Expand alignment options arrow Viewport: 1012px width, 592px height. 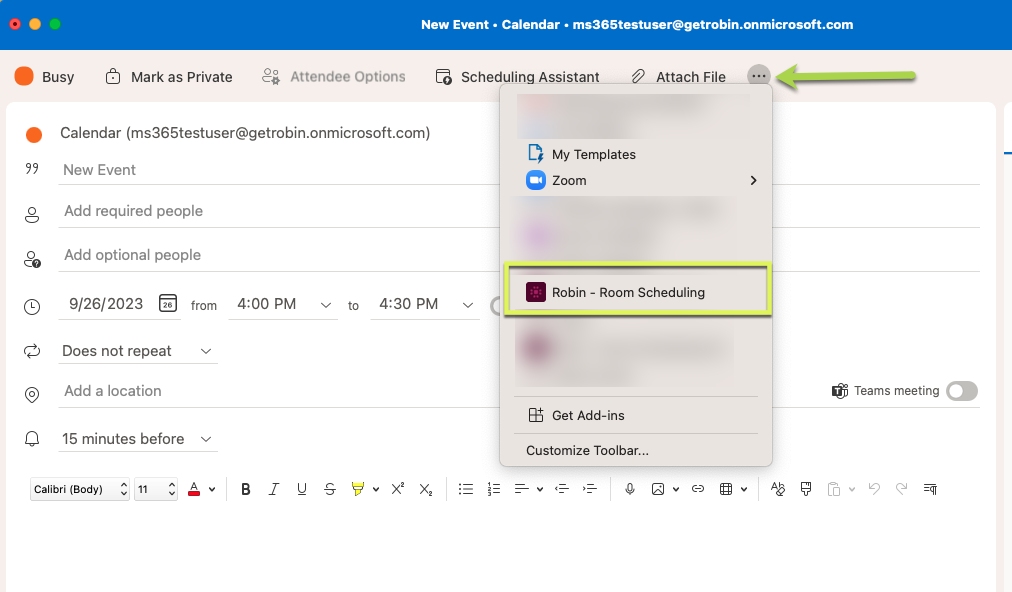pos(540,489)
